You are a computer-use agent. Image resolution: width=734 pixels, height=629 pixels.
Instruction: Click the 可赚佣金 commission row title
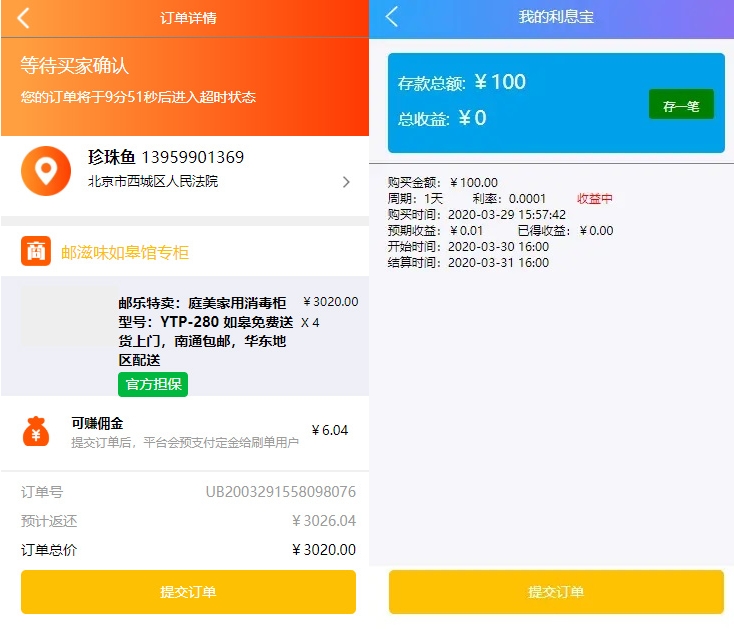[97, 423]
